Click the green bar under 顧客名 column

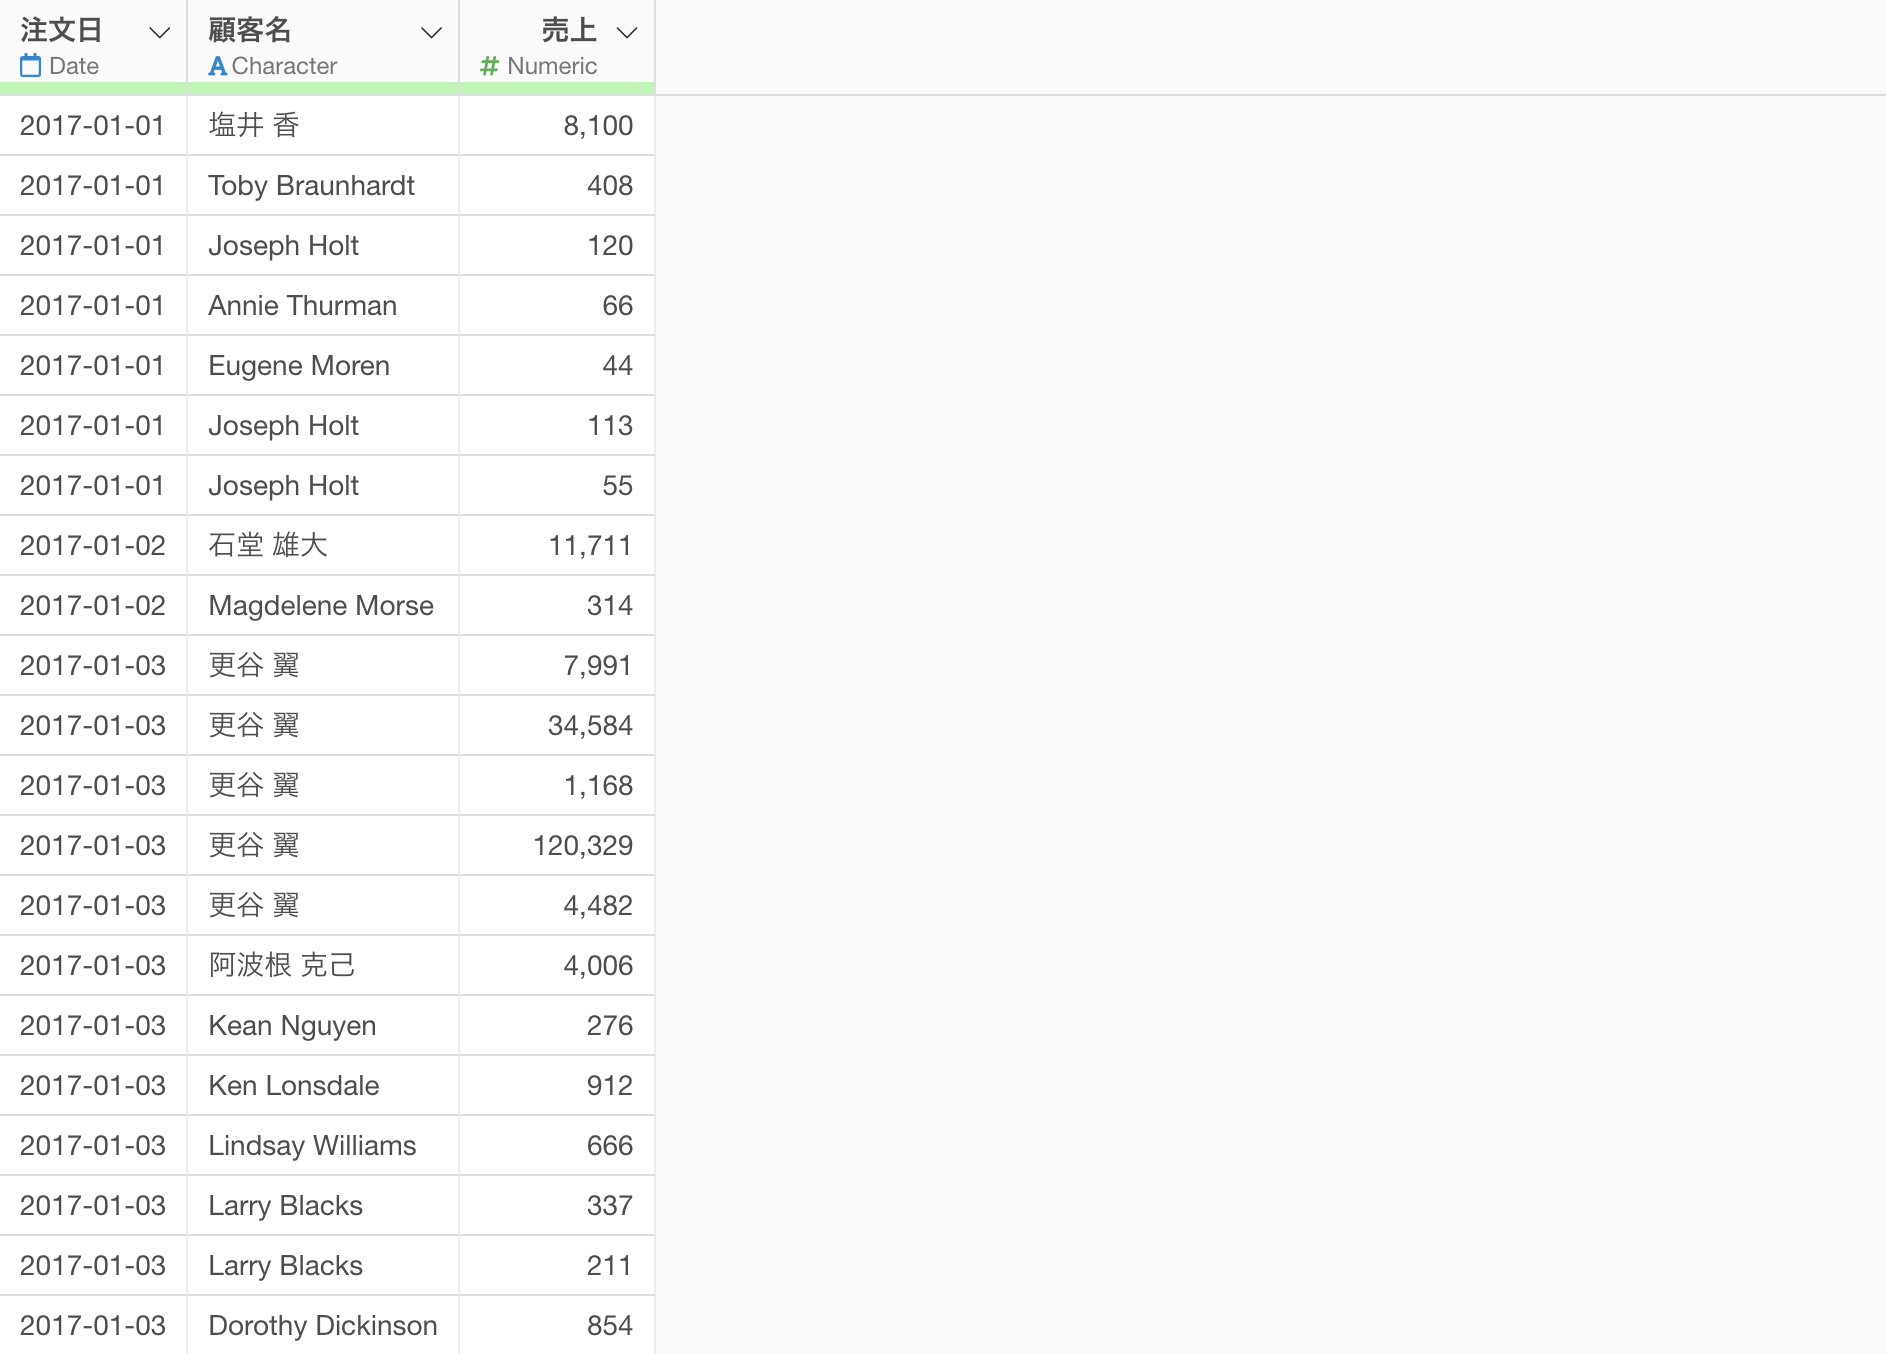pos(323,89)
